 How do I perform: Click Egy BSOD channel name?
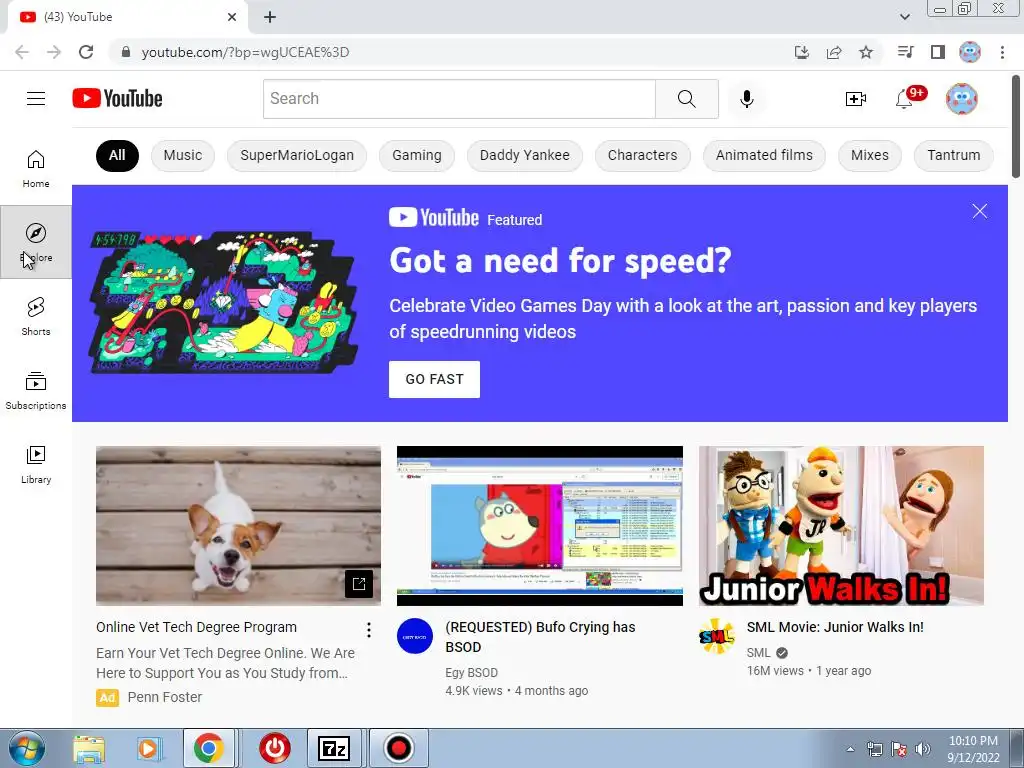point(472,673)
